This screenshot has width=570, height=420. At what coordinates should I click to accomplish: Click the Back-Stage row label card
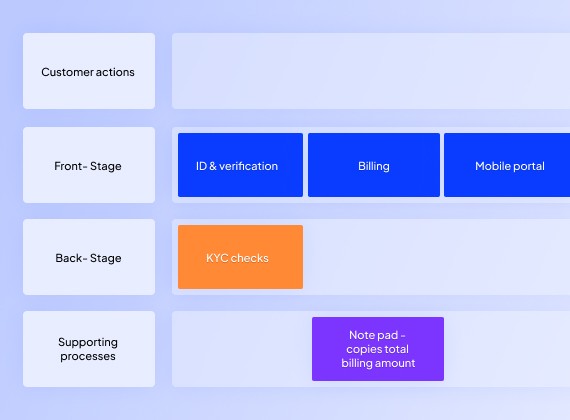pyautogui.click(x=89, y=257)
